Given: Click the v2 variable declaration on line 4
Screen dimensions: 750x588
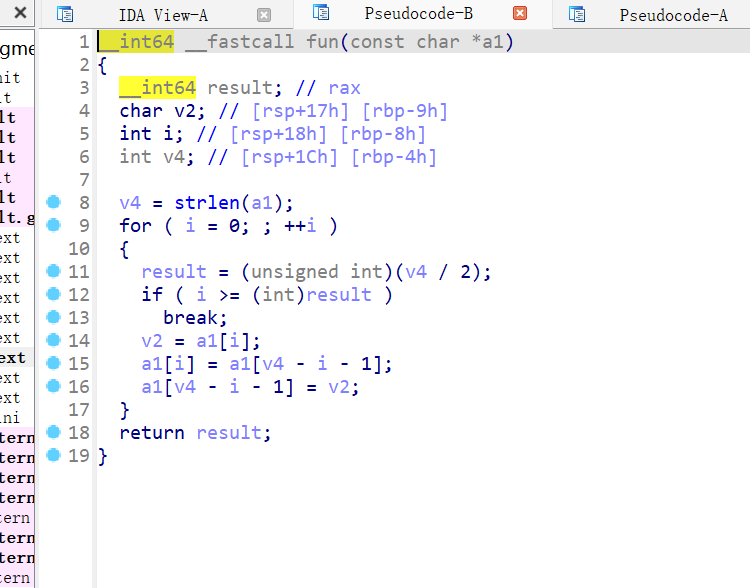Looking at the screenshot, I should click(185, 111).
